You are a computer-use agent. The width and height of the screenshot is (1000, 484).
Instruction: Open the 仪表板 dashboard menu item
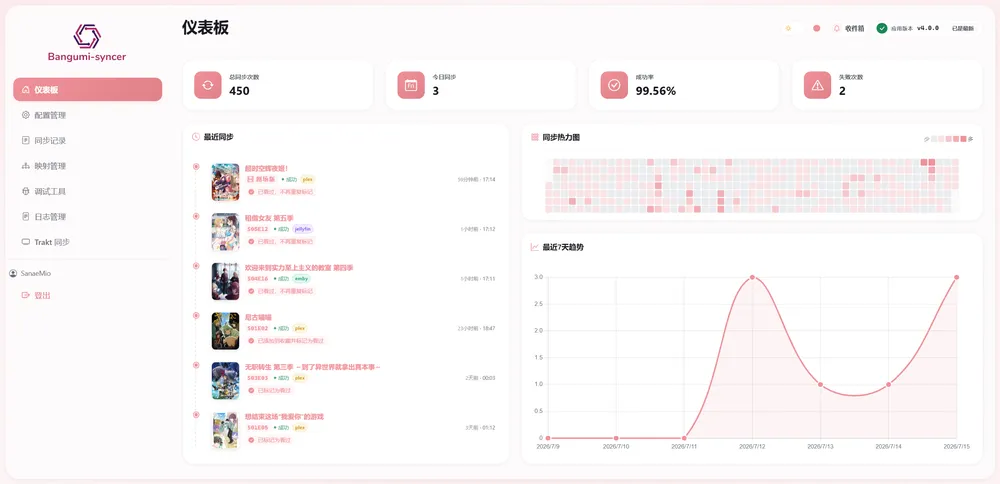87,89
